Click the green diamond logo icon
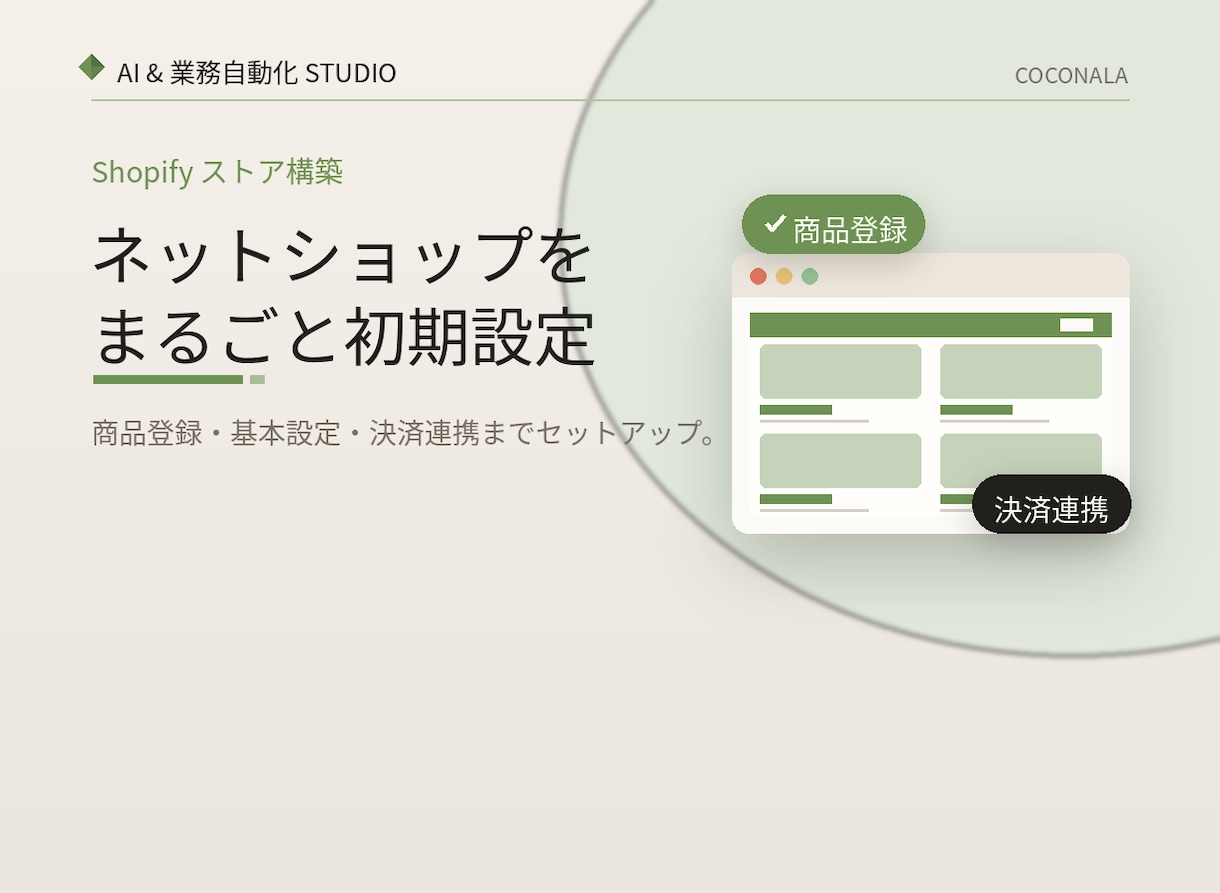This screenshot has width=1220, height=893. (x=91, y=67)
